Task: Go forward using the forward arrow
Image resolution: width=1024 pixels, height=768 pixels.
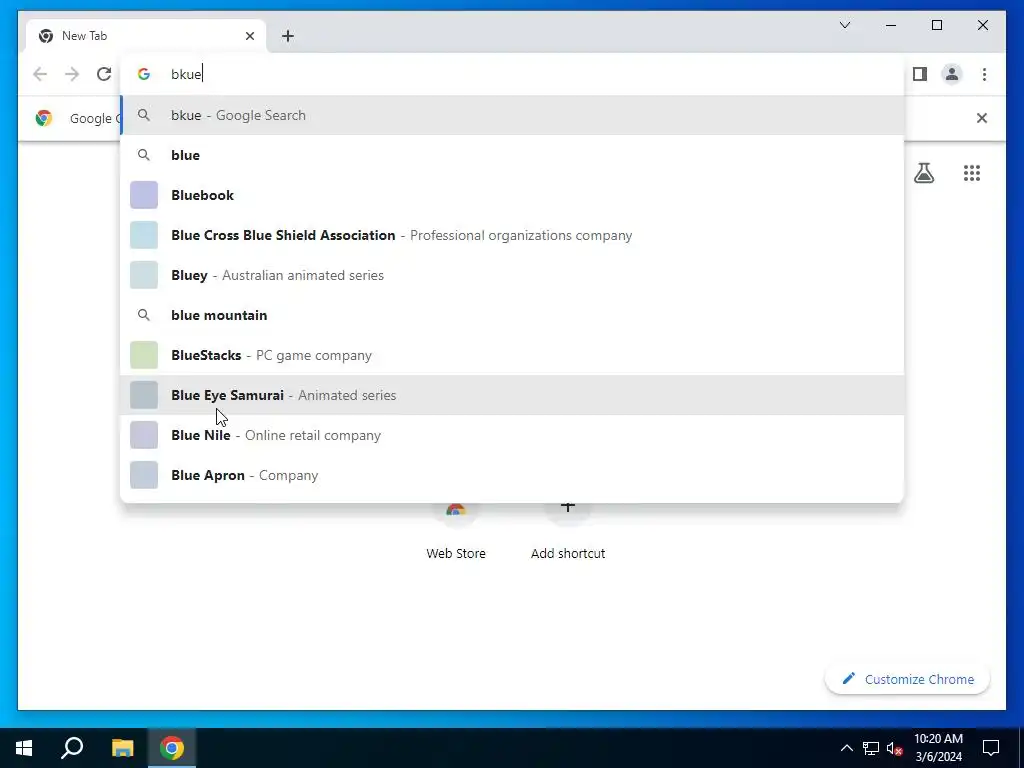Action: click(72, 74)
